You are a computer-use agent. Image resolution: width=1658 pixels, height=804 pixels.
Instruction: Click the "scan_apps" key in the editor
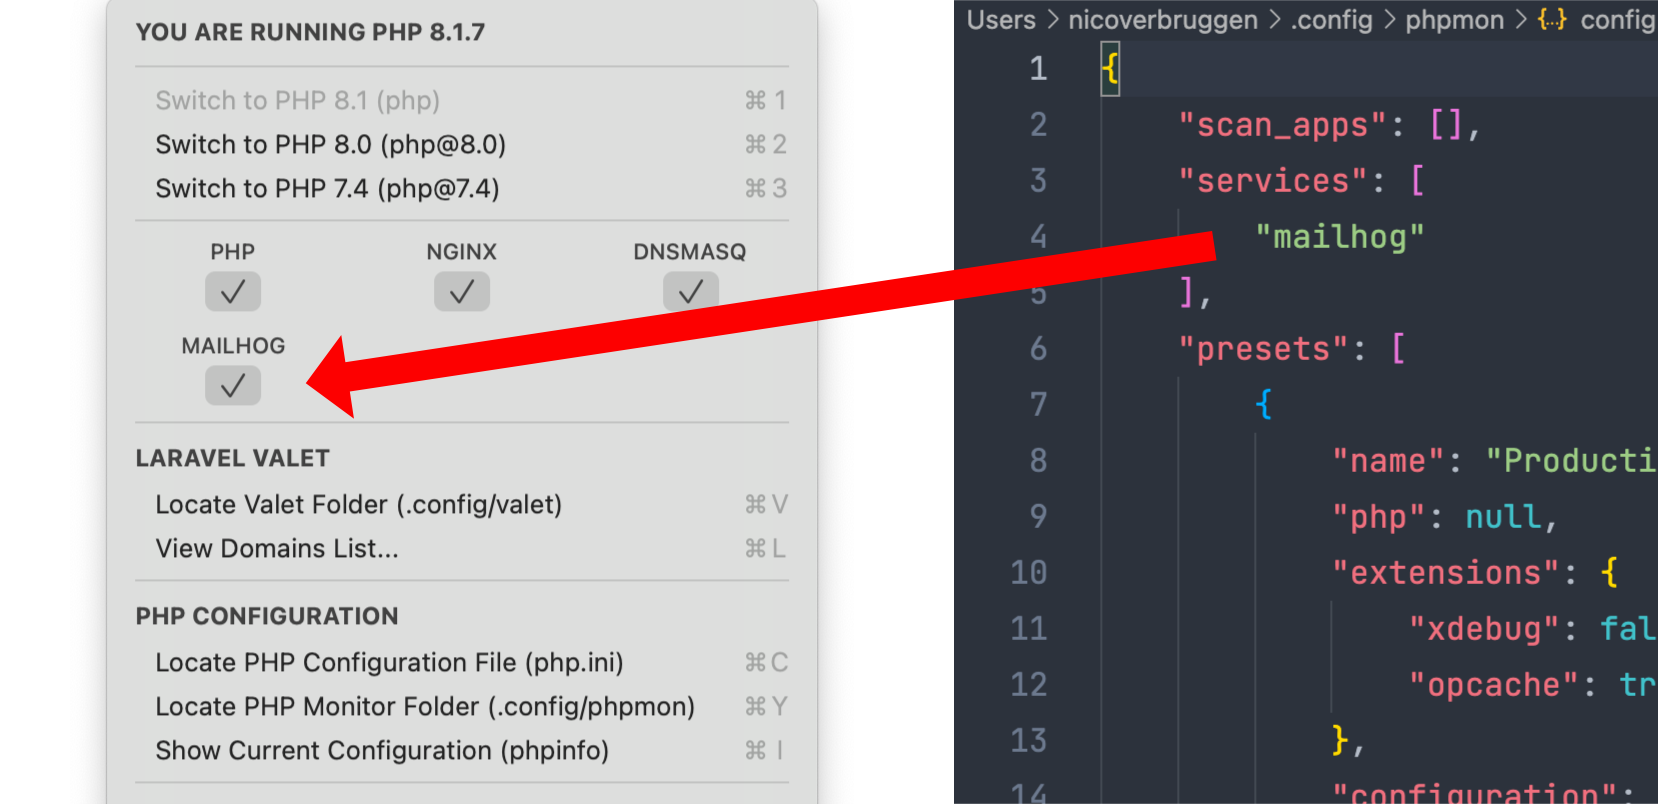1283,126
